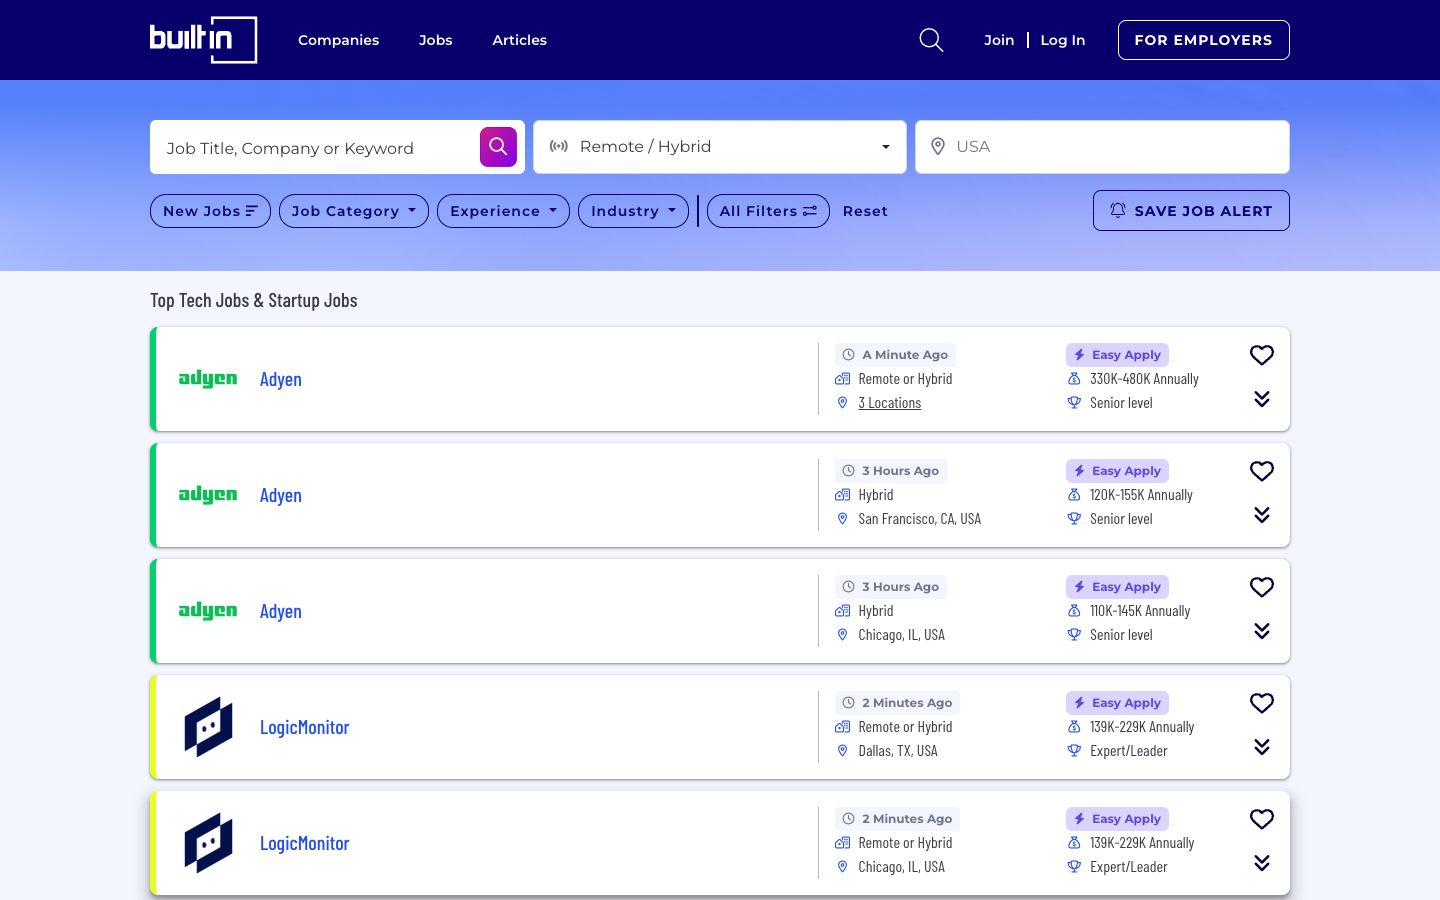
Task: Submit job search with purple magnifier button
Action: tap(498, 147)
